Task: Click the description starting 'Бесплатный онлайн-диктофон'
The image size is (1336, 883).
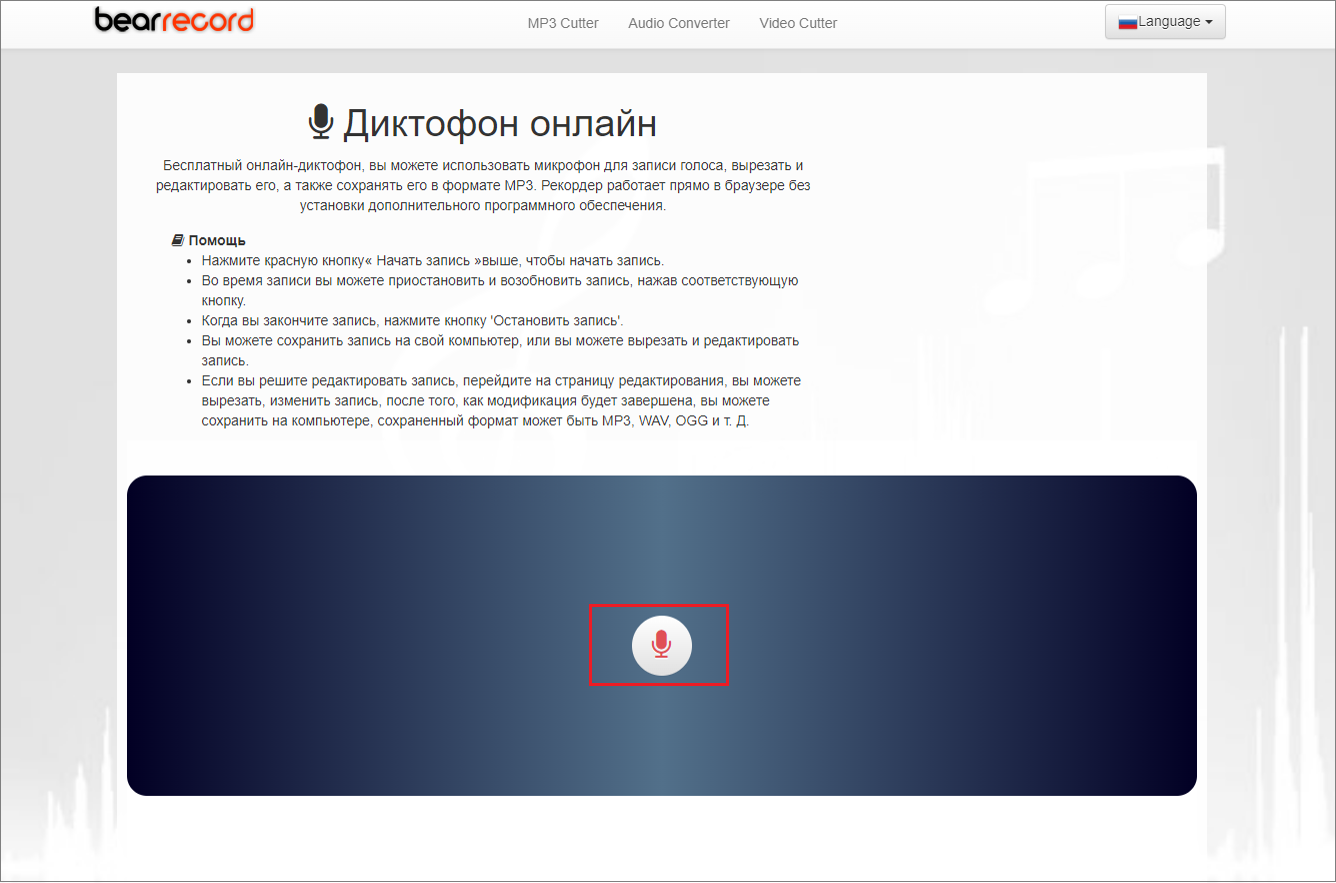Action: click(482, 185)
